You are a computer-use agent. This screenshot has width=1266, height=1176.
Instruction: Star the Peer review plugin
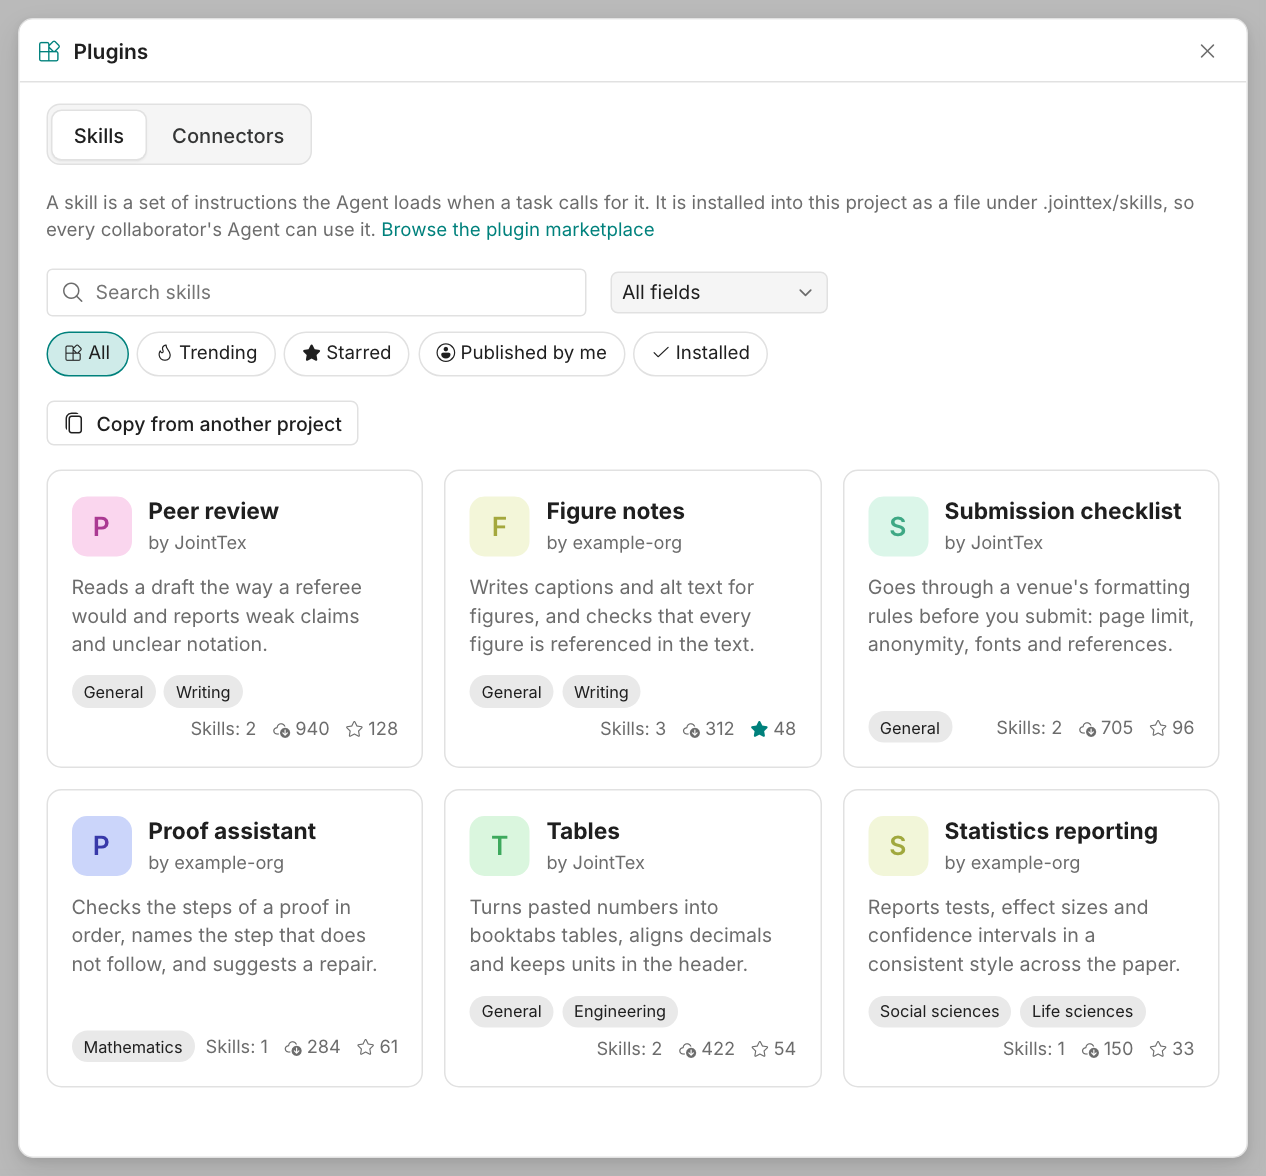pyautogui.click(x=354, y=729)
